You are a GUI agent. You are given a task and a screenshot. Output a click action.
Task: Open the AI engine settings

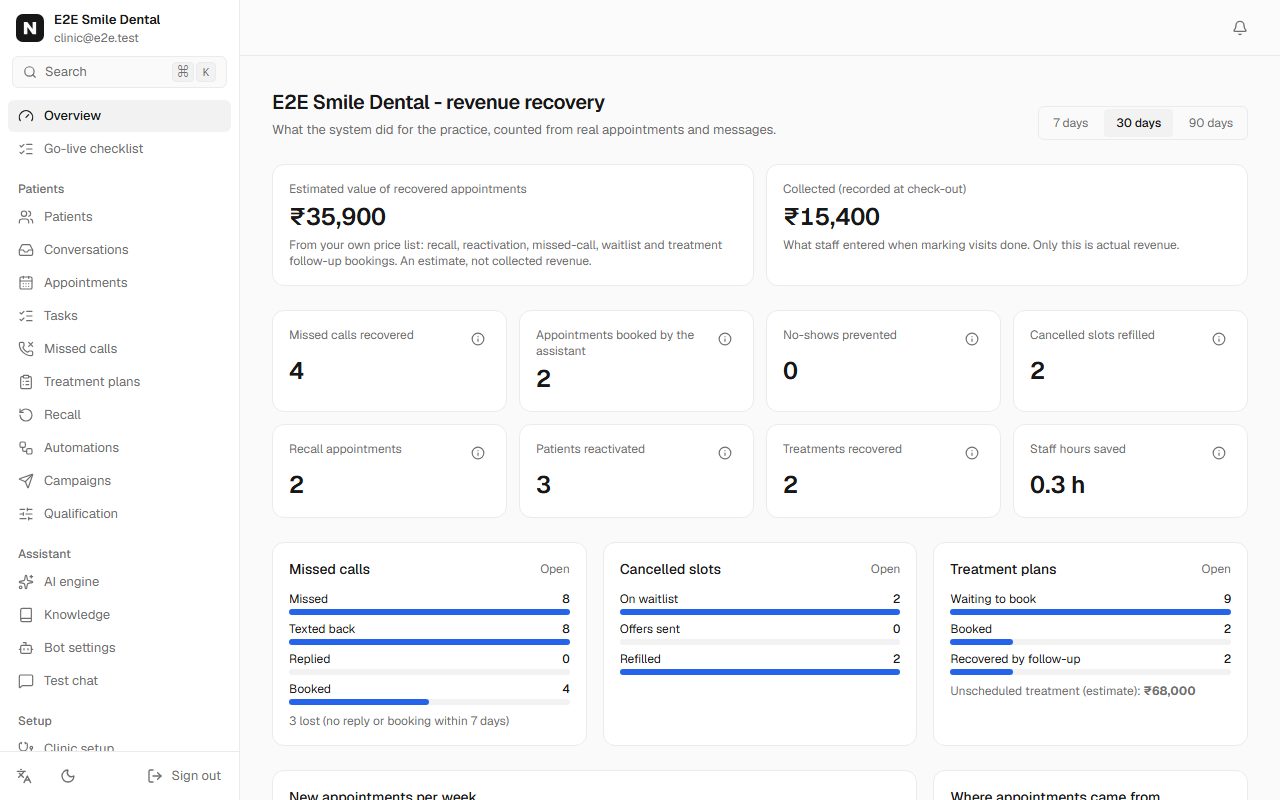119,582
